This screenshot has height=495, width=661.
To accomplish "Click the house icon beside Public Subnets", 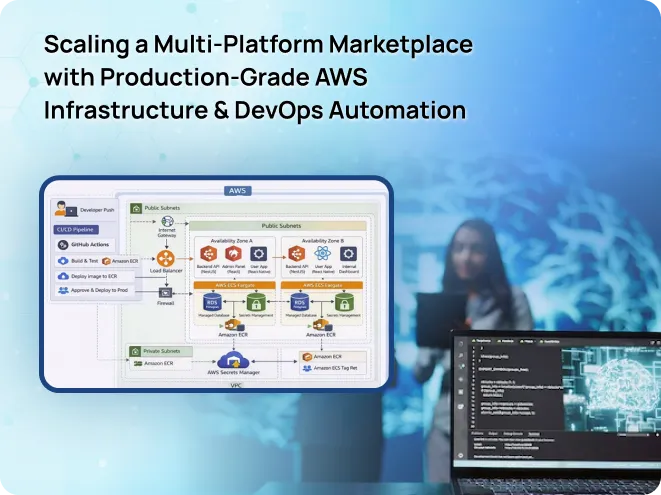I will click(x=136, y=208).
